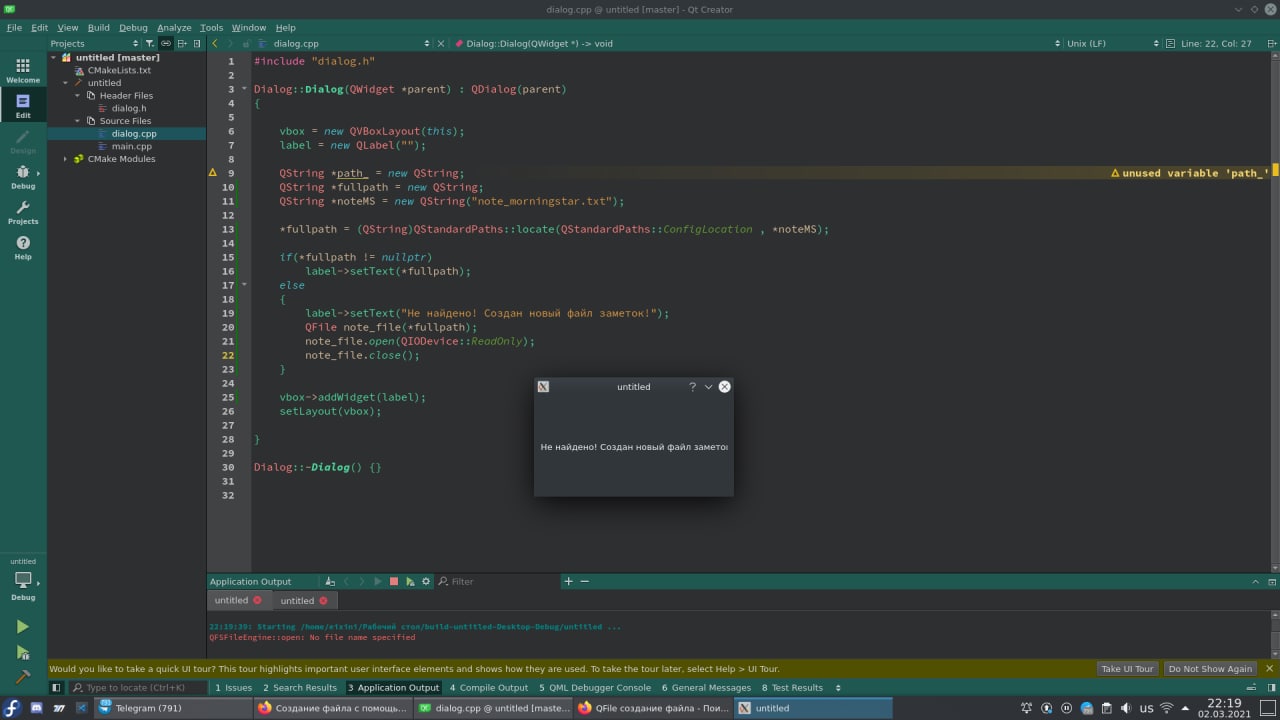Open Debug mode from the left sidebar
1280x720 pixels.
coord(22,177)
